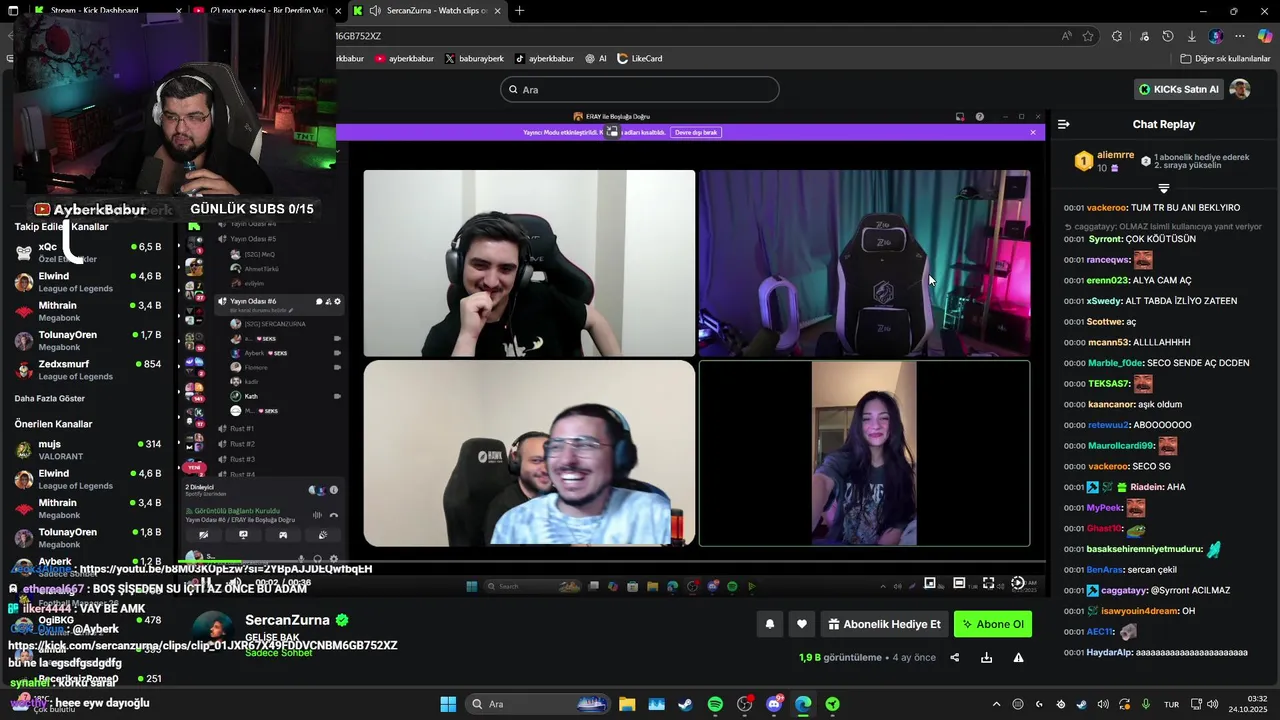The image size is (1280, 720).
Task: Open 'Diğer sık kullanılanlar' bookmarks folder
Action: (1225, 59)
